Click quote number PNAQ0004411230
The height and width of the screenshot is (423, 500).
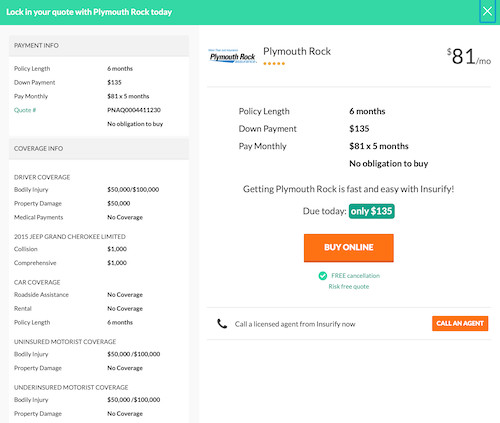click(x=134, y=110)
